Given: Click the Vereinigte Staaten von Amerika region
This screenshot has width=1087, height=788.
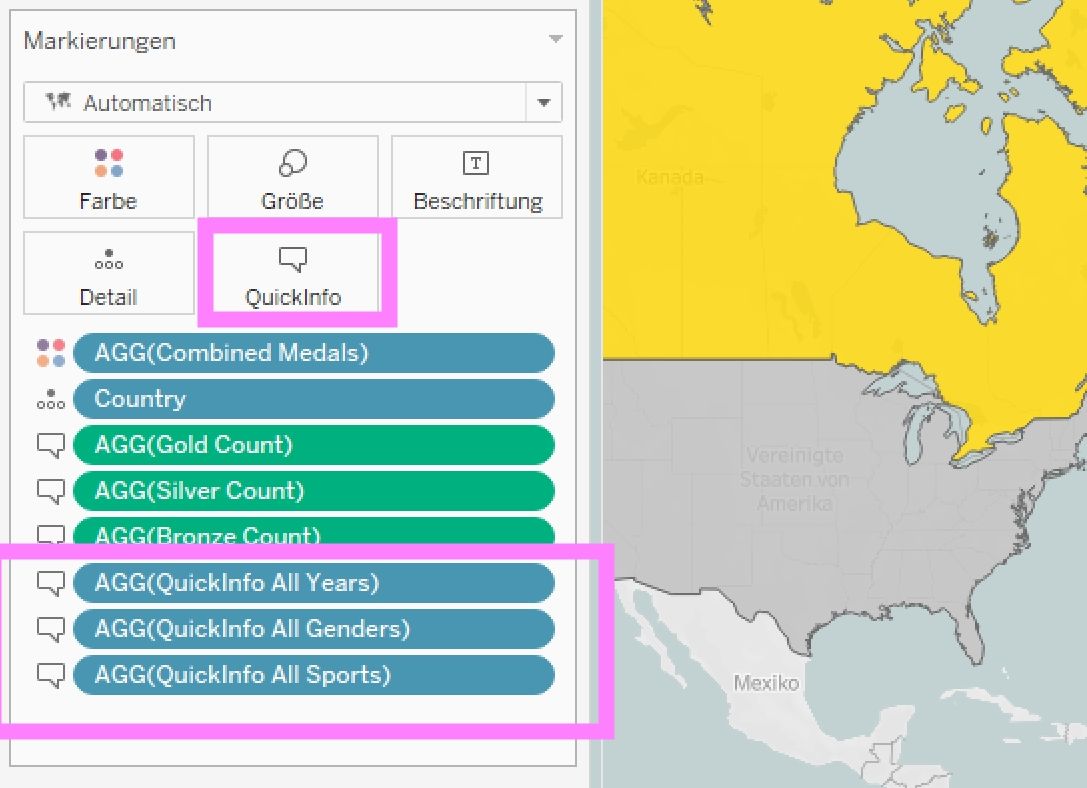Looking at the screenshot, I should pyautogui.click(x=794, y=479).
